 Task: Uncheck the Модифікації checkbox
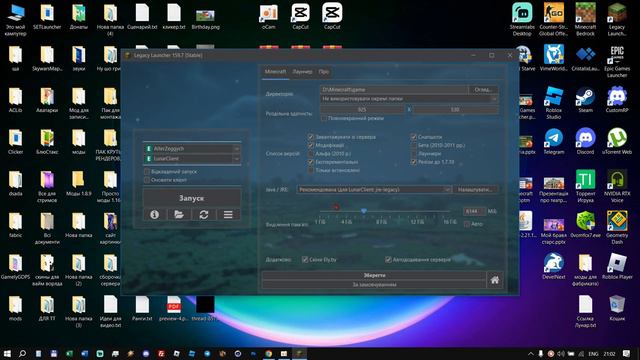point(311,145)
